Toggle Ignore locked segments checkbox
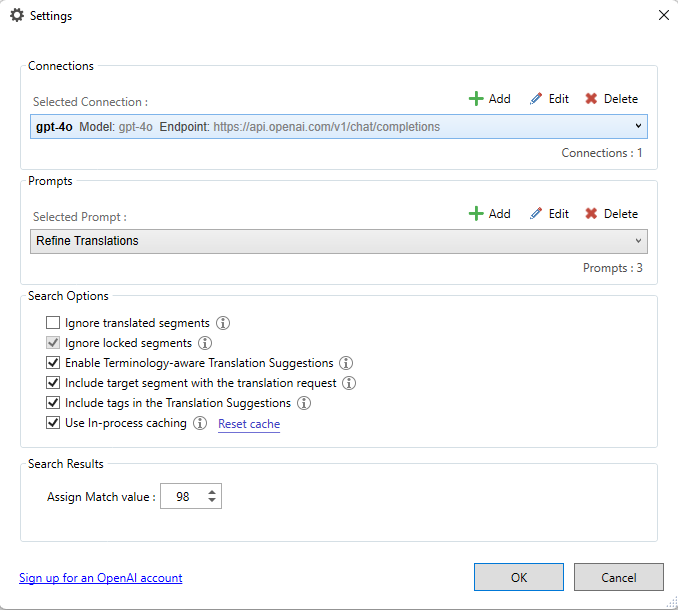The width and height of the screenshot is (678, 610). pyautogui.click(x=53, y=343)
